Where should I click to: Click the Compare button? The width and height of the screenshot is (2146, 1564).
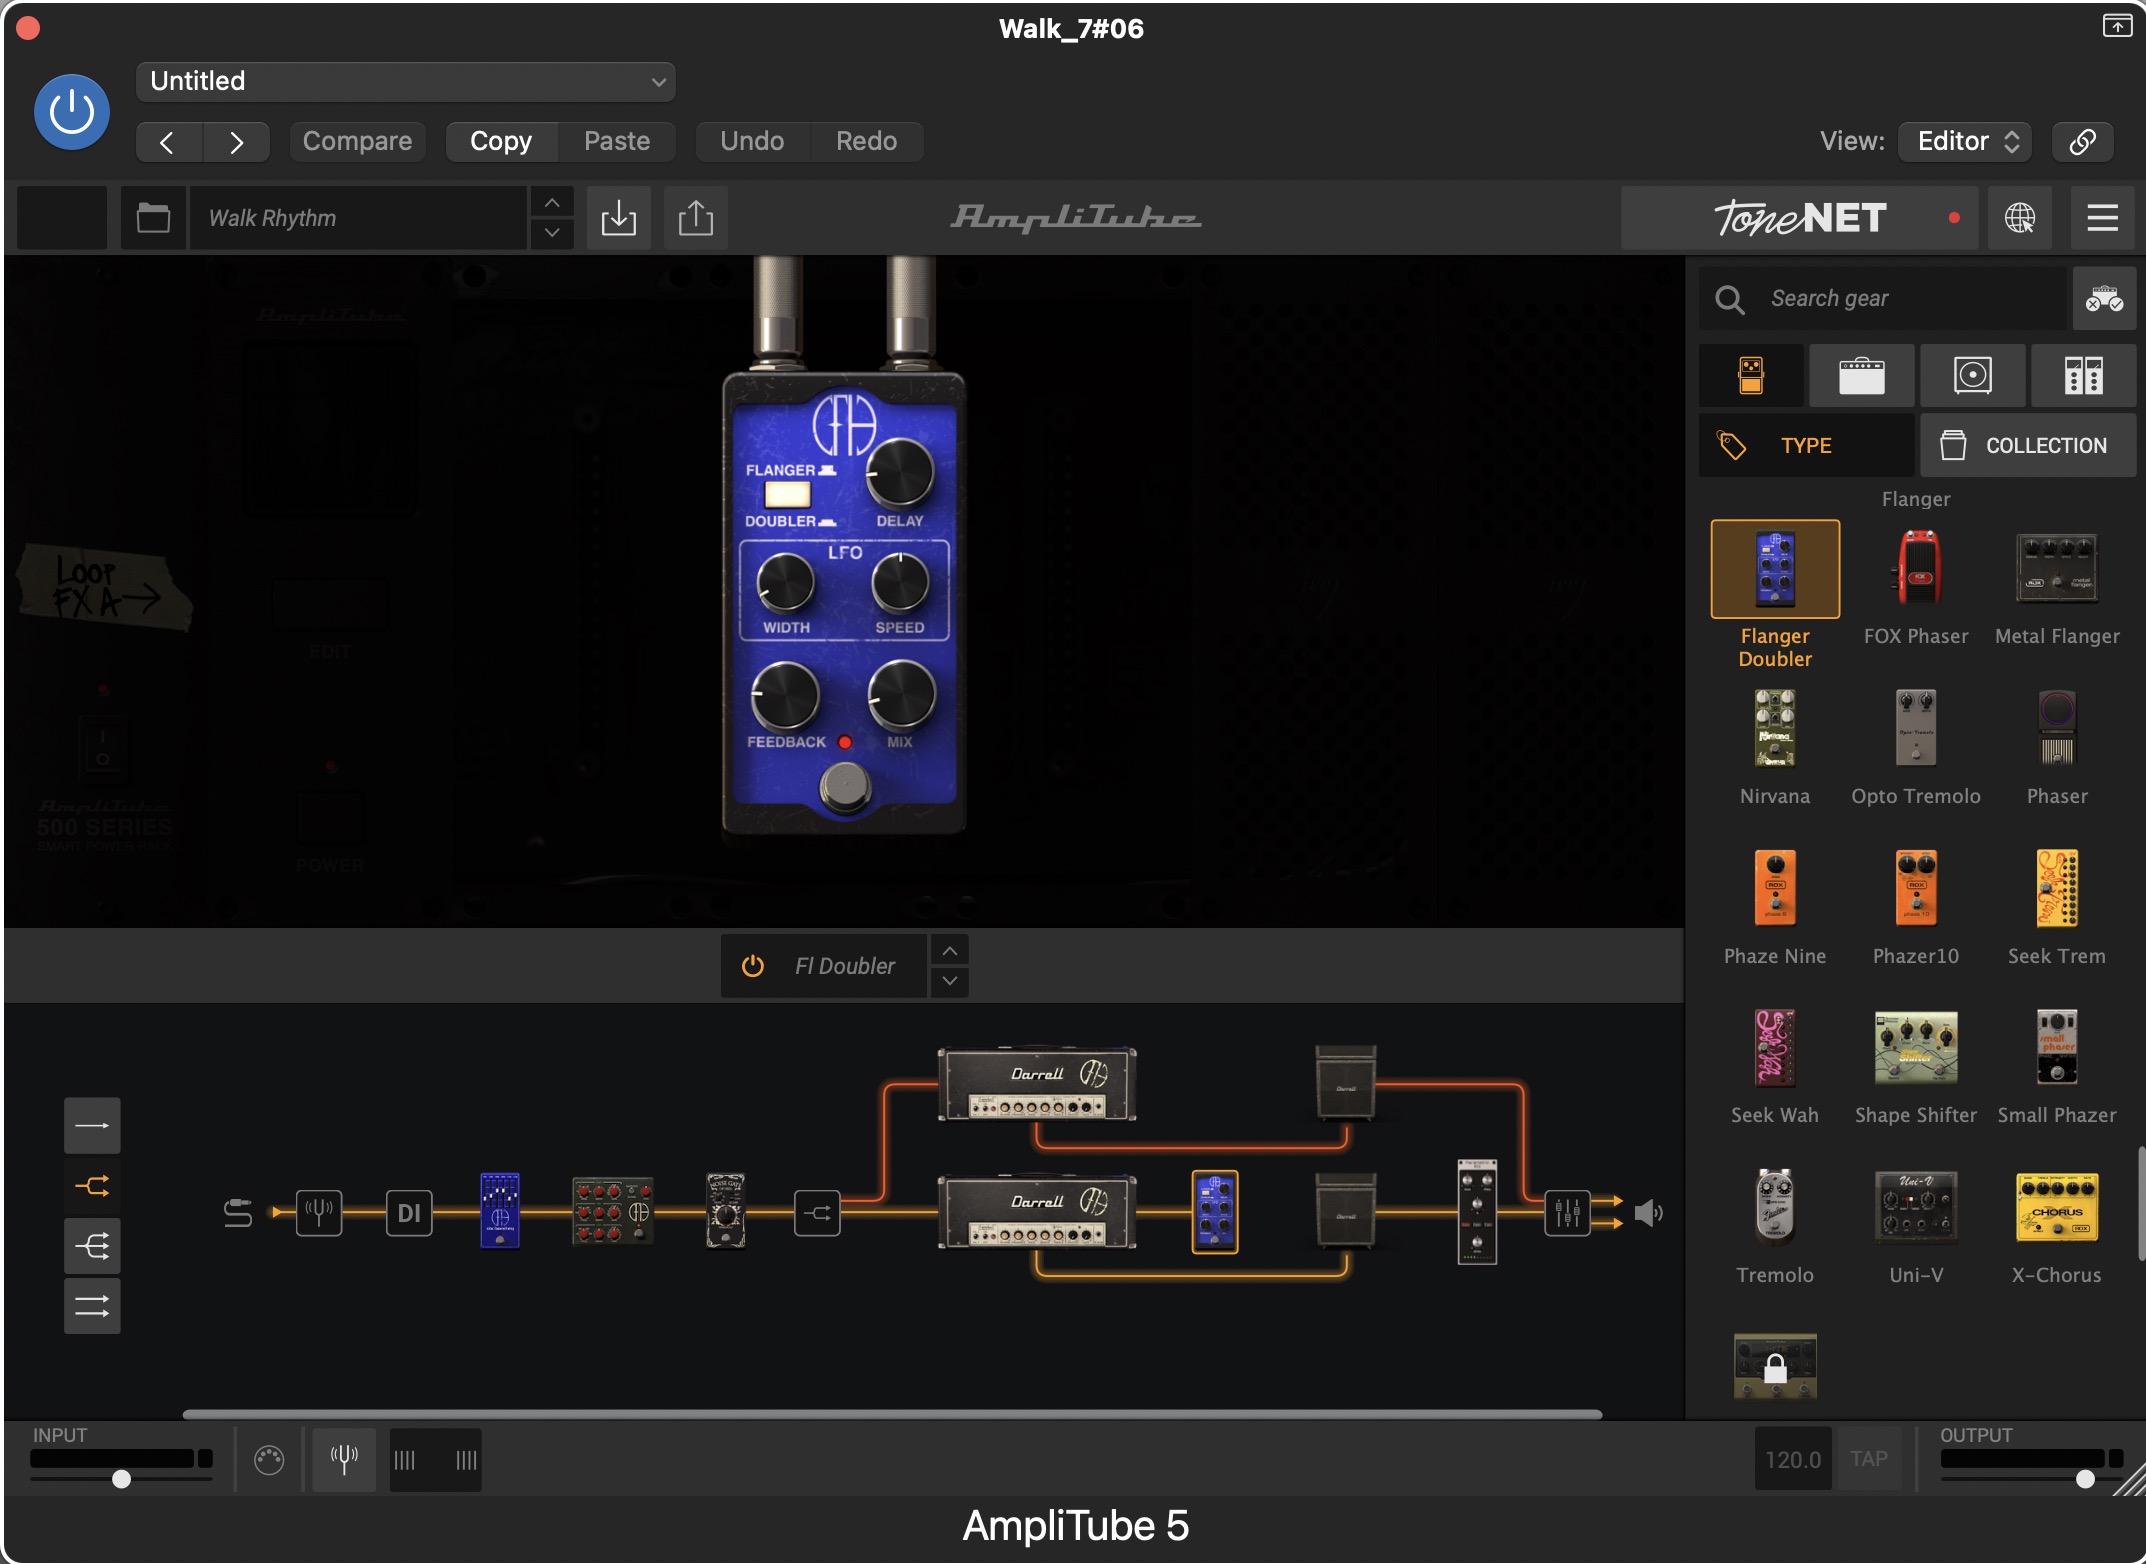point(357,141)
